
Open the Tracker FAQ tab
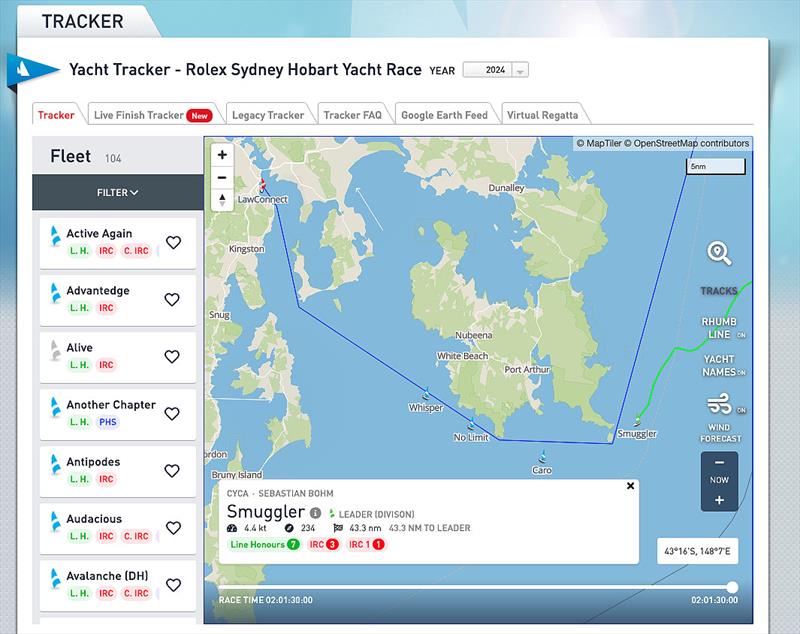(x=353, y=115)
